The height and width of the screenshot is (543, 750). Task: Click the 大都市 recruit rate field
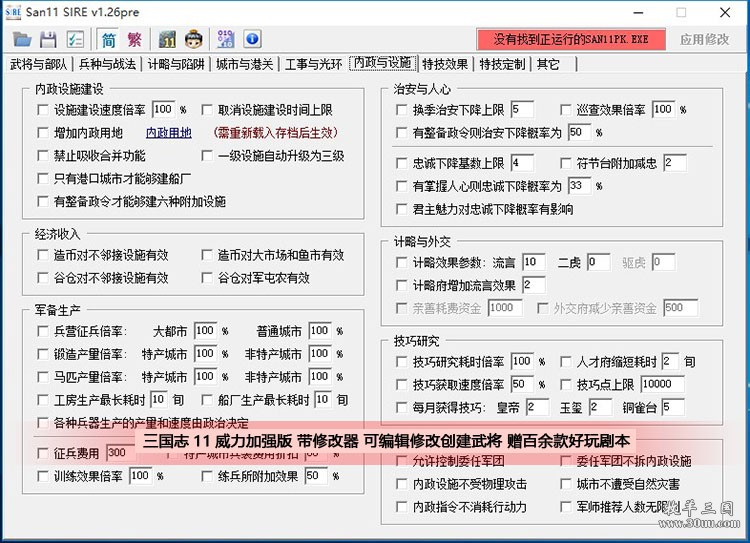coord(205,331)
